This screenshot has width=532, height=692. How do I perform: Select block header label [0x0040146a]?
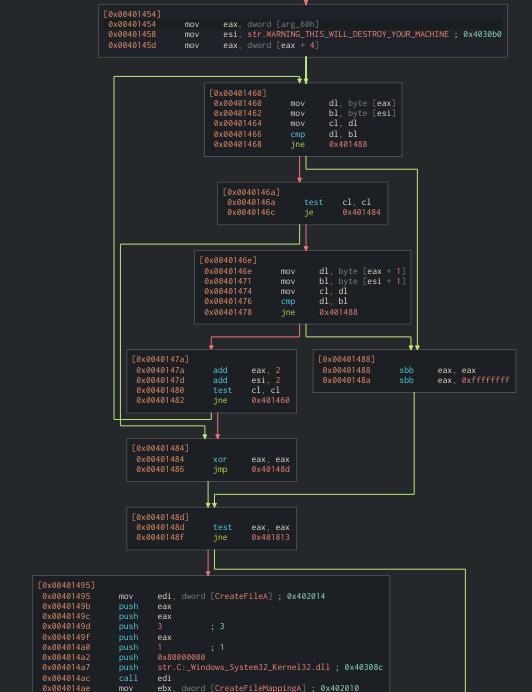point(251,192)
